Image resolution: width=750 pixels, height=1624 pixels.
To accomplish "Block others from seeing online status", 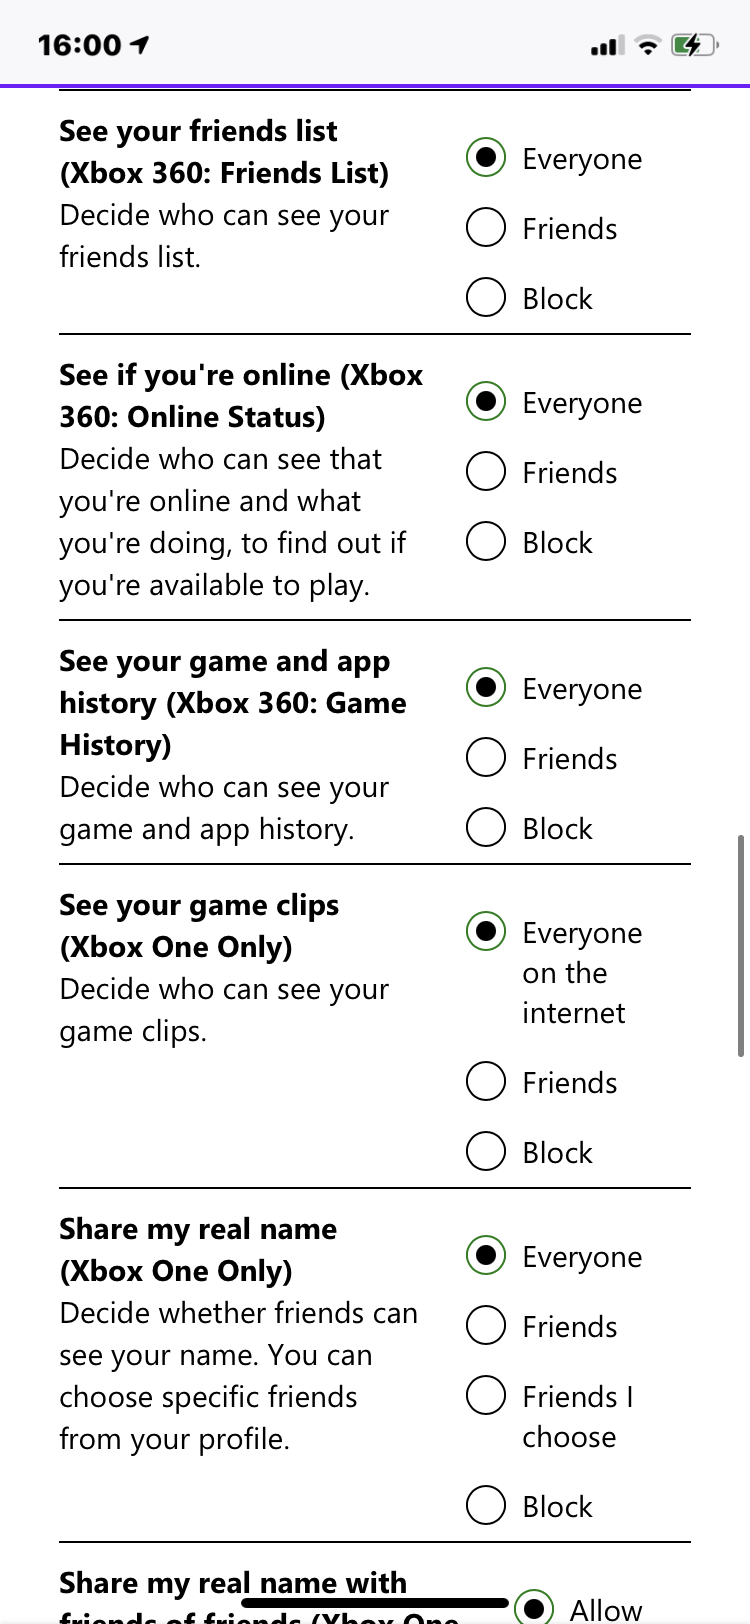I will tap(486, 542).
